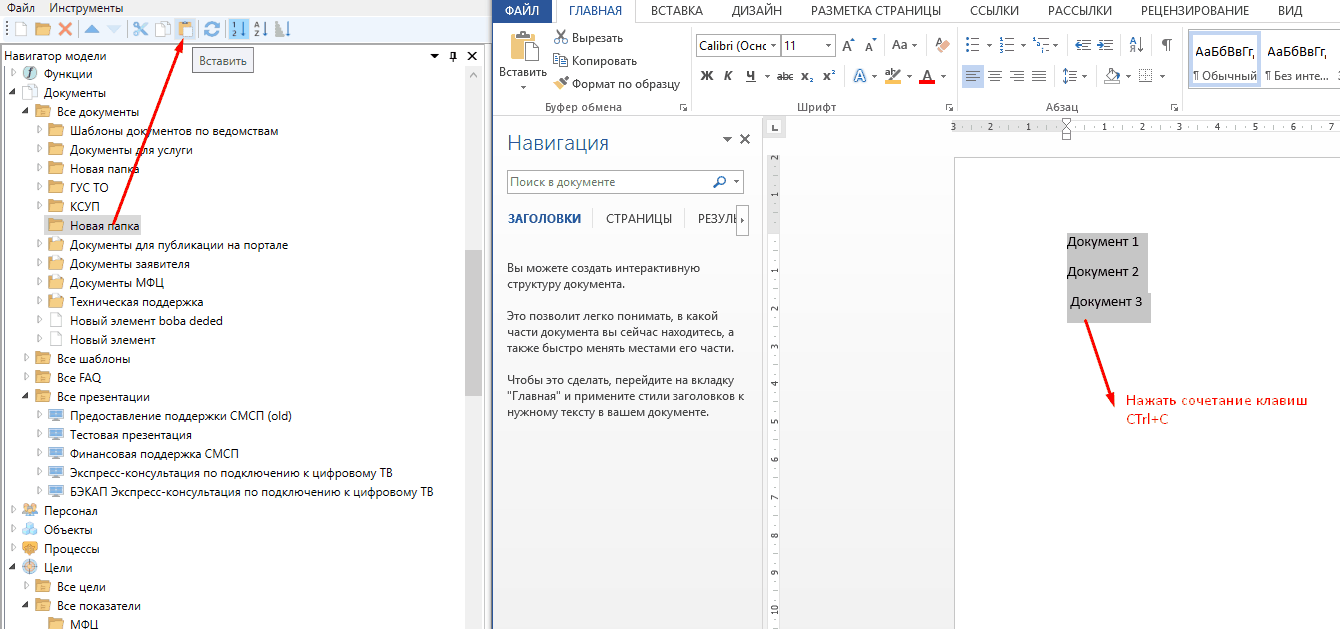Click the text effects A icon
This screenshot has width=1340, height=629.
point(859,76)
